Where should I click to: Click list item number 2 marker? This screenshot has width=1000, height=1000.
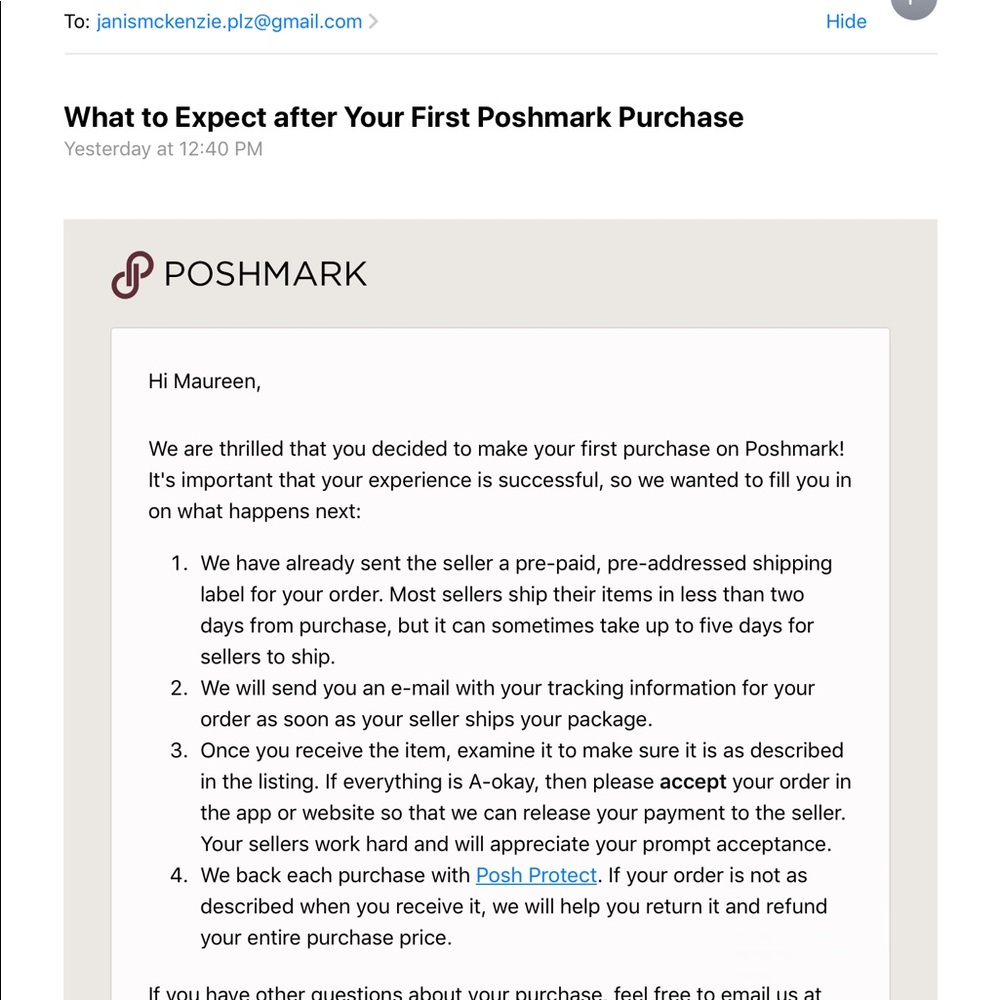coord(179,688)
